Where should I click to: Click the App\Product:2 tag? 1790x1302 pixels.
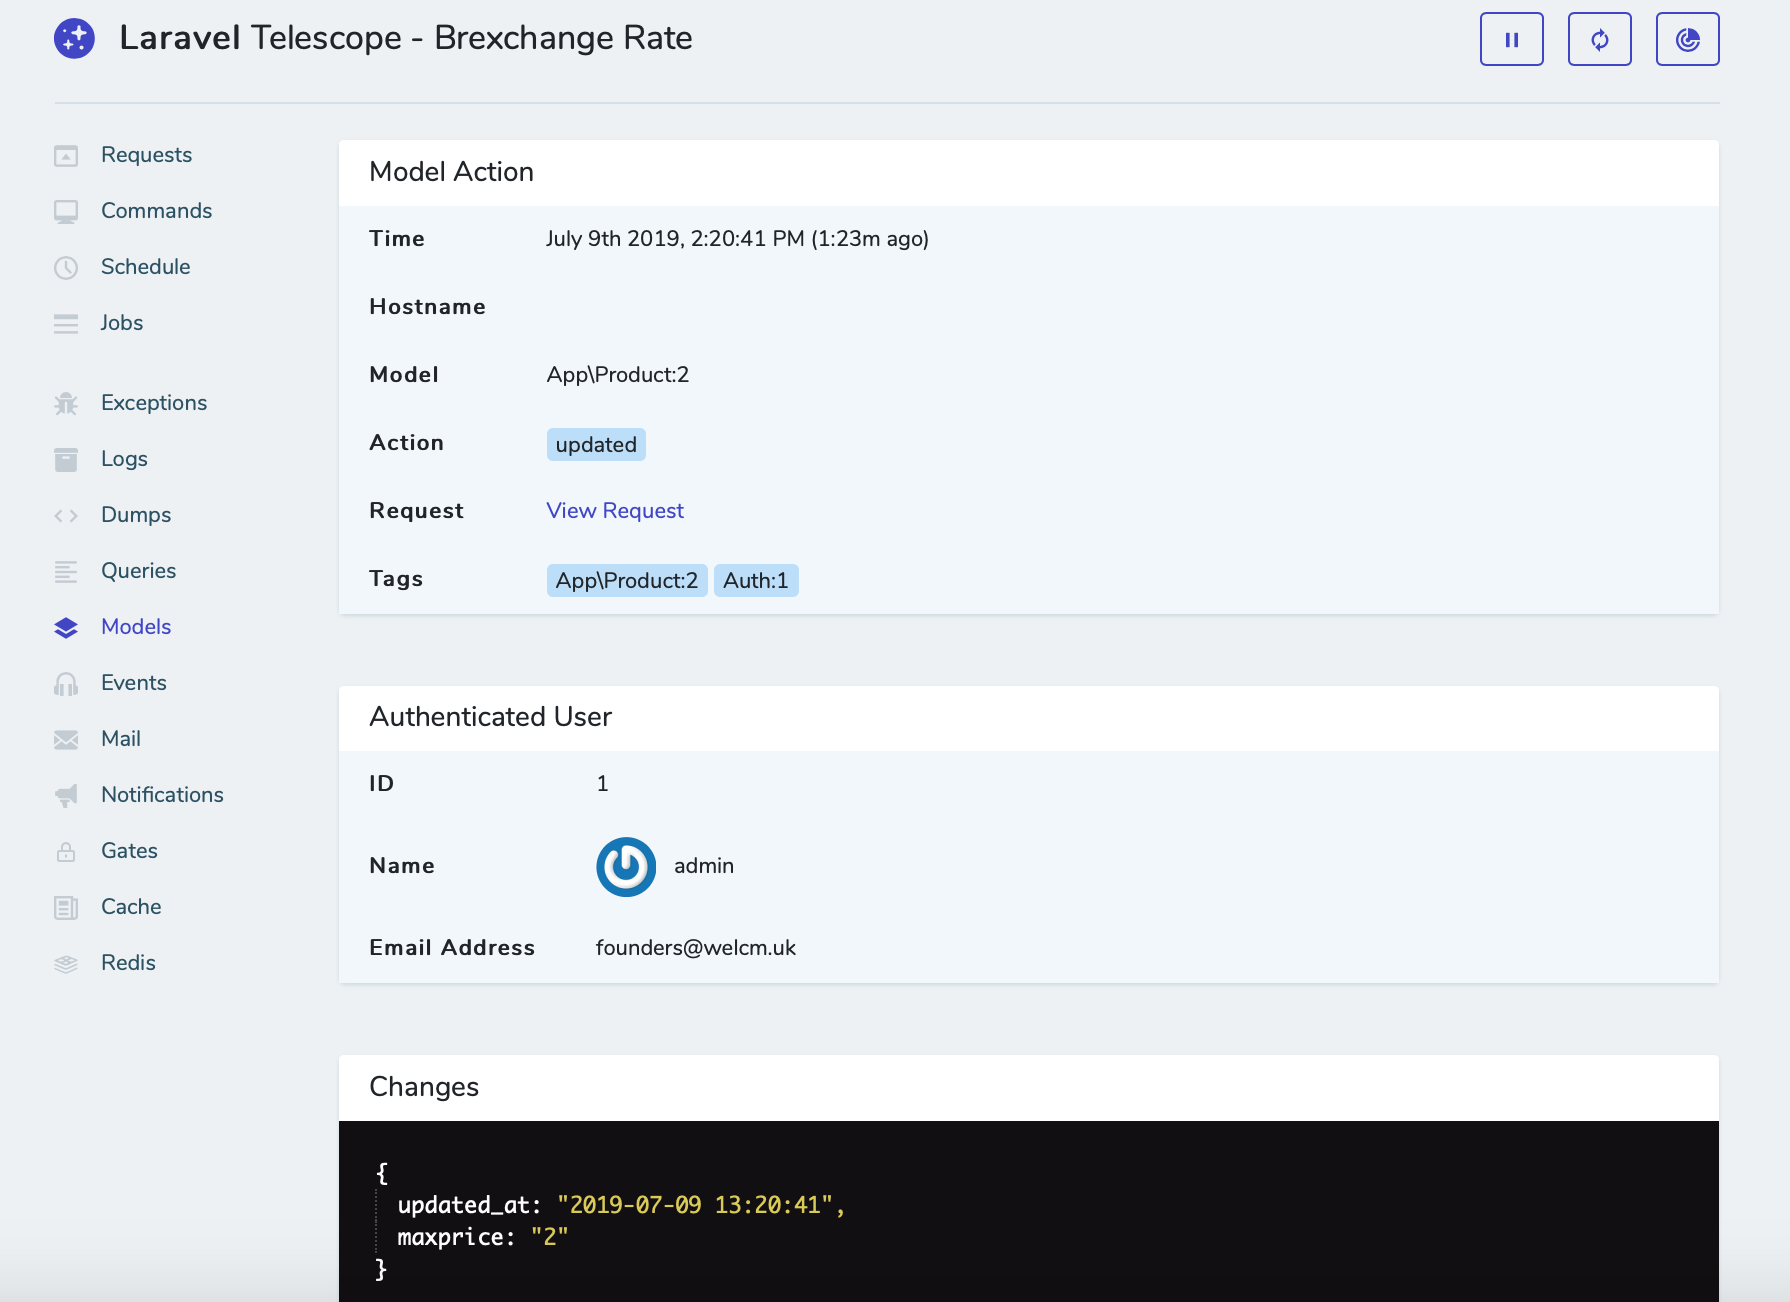tap(626, 581)
